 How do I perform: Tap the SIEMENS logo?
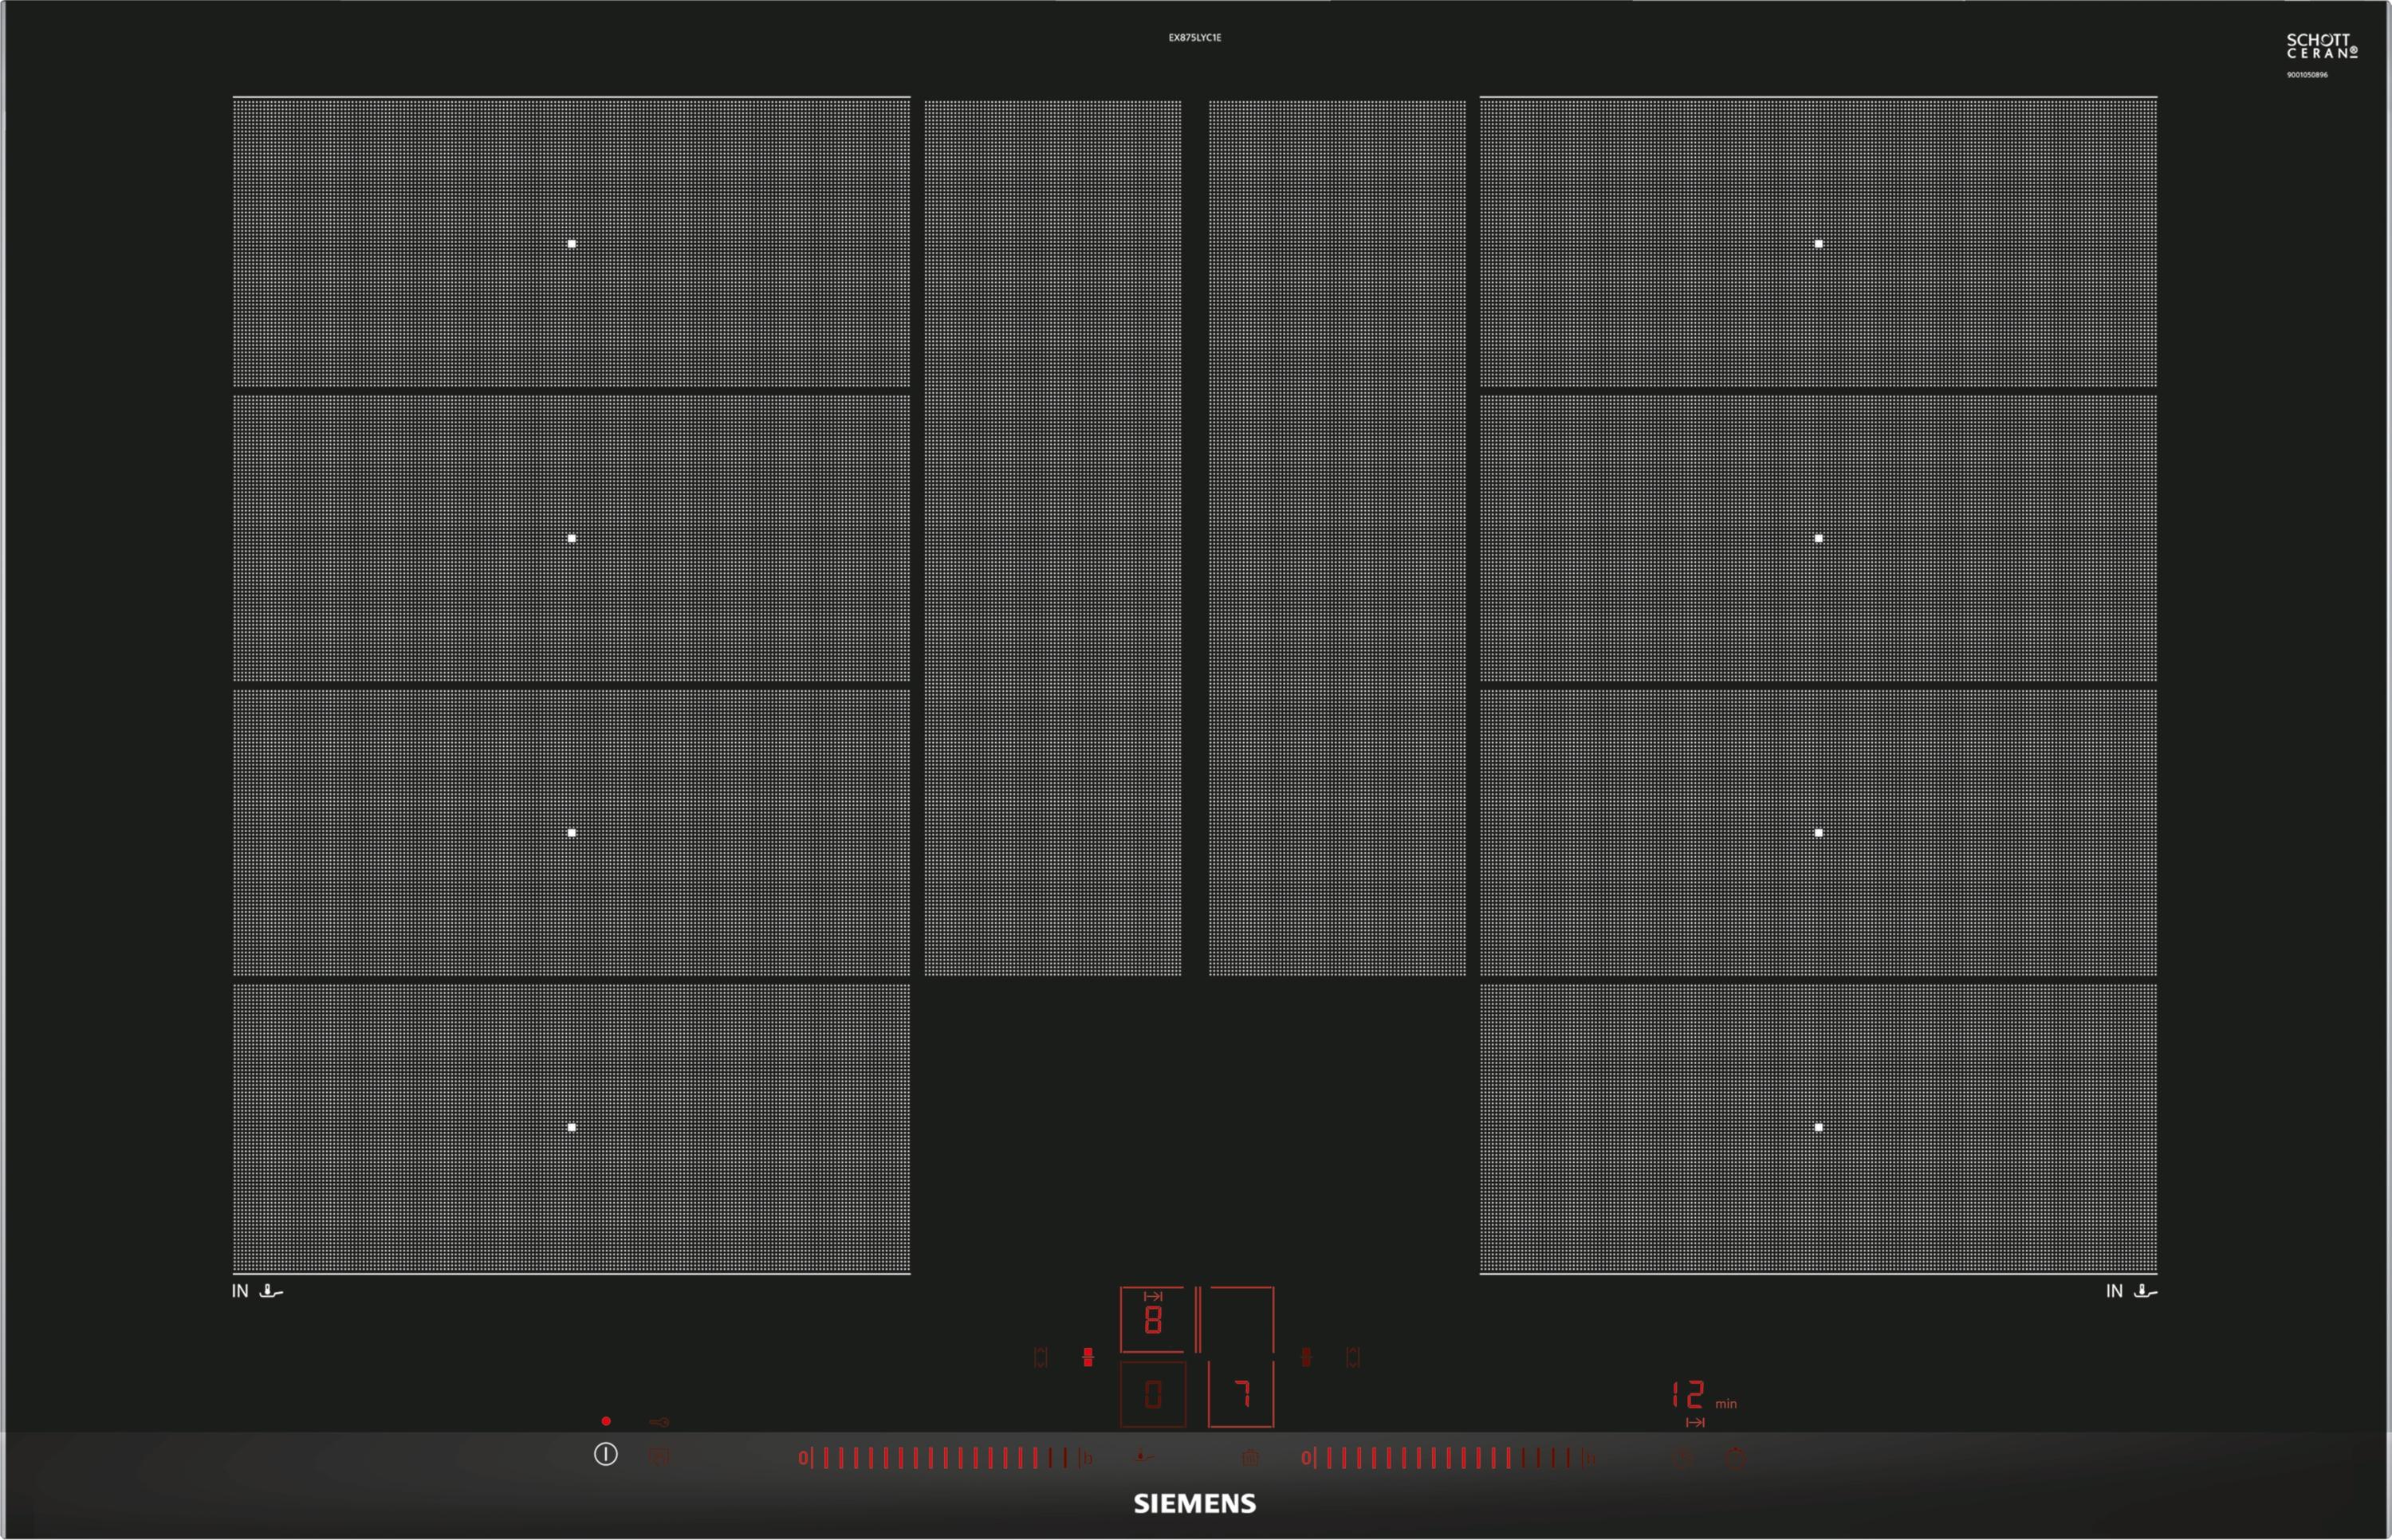click(x=1195, y=1504)
